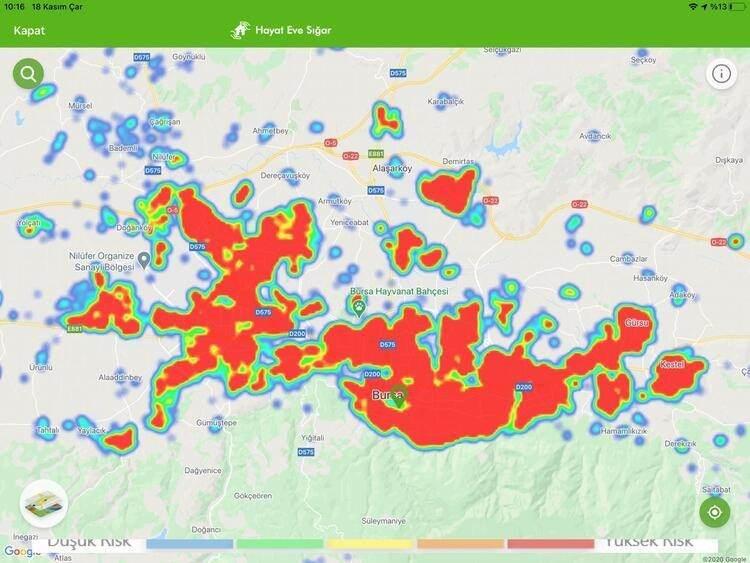Tap the Alaşarköy place label
The width and height of the screenshot is (750, 563).
pyautogui.click(x=391, y=170)
